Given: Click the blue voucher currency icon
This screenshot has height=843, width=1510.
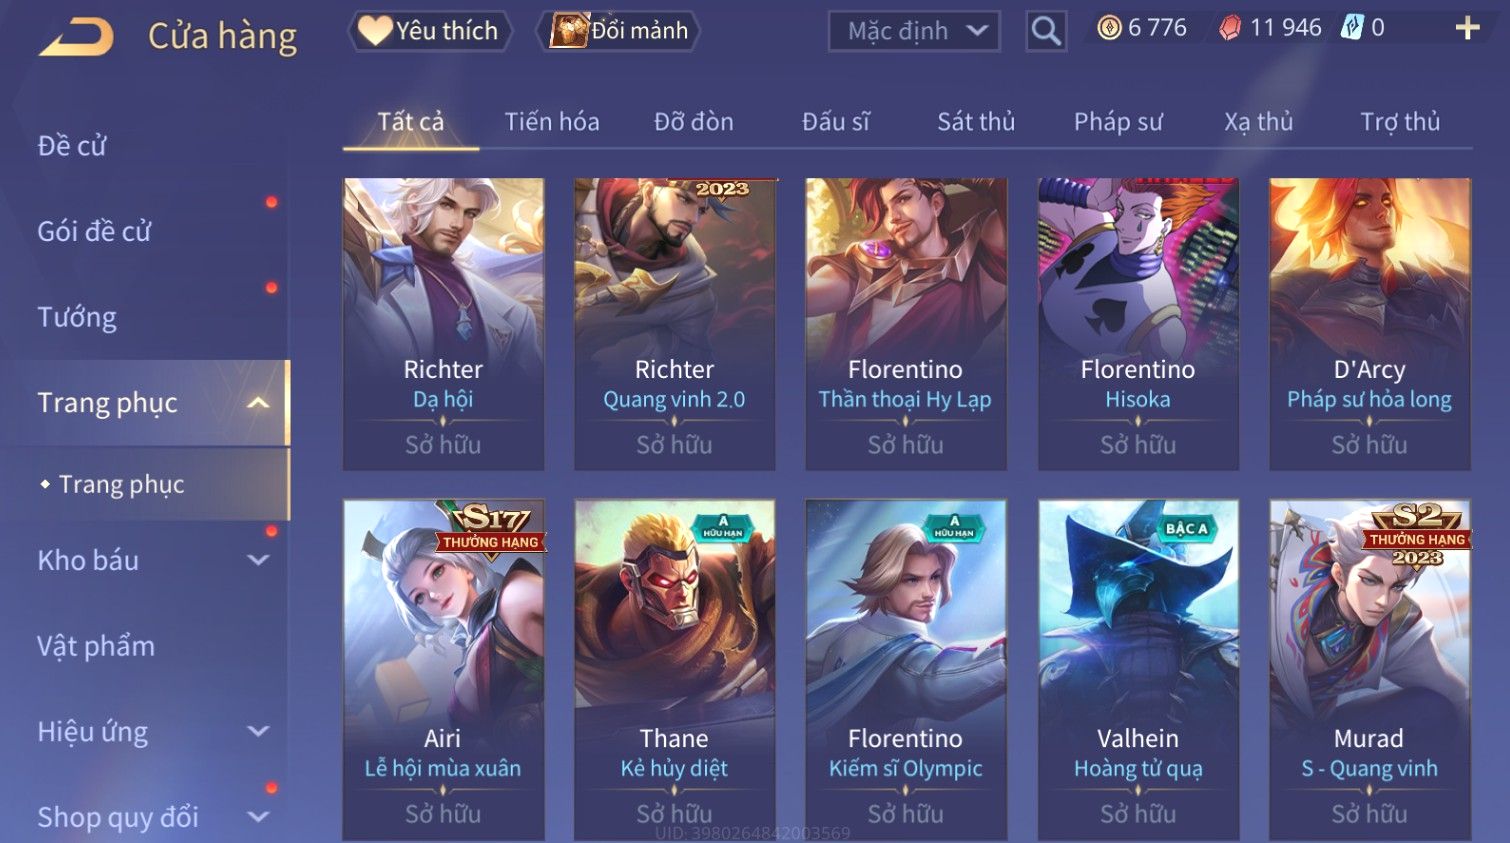Looking at the screenshot, I should coord(1352,28).
